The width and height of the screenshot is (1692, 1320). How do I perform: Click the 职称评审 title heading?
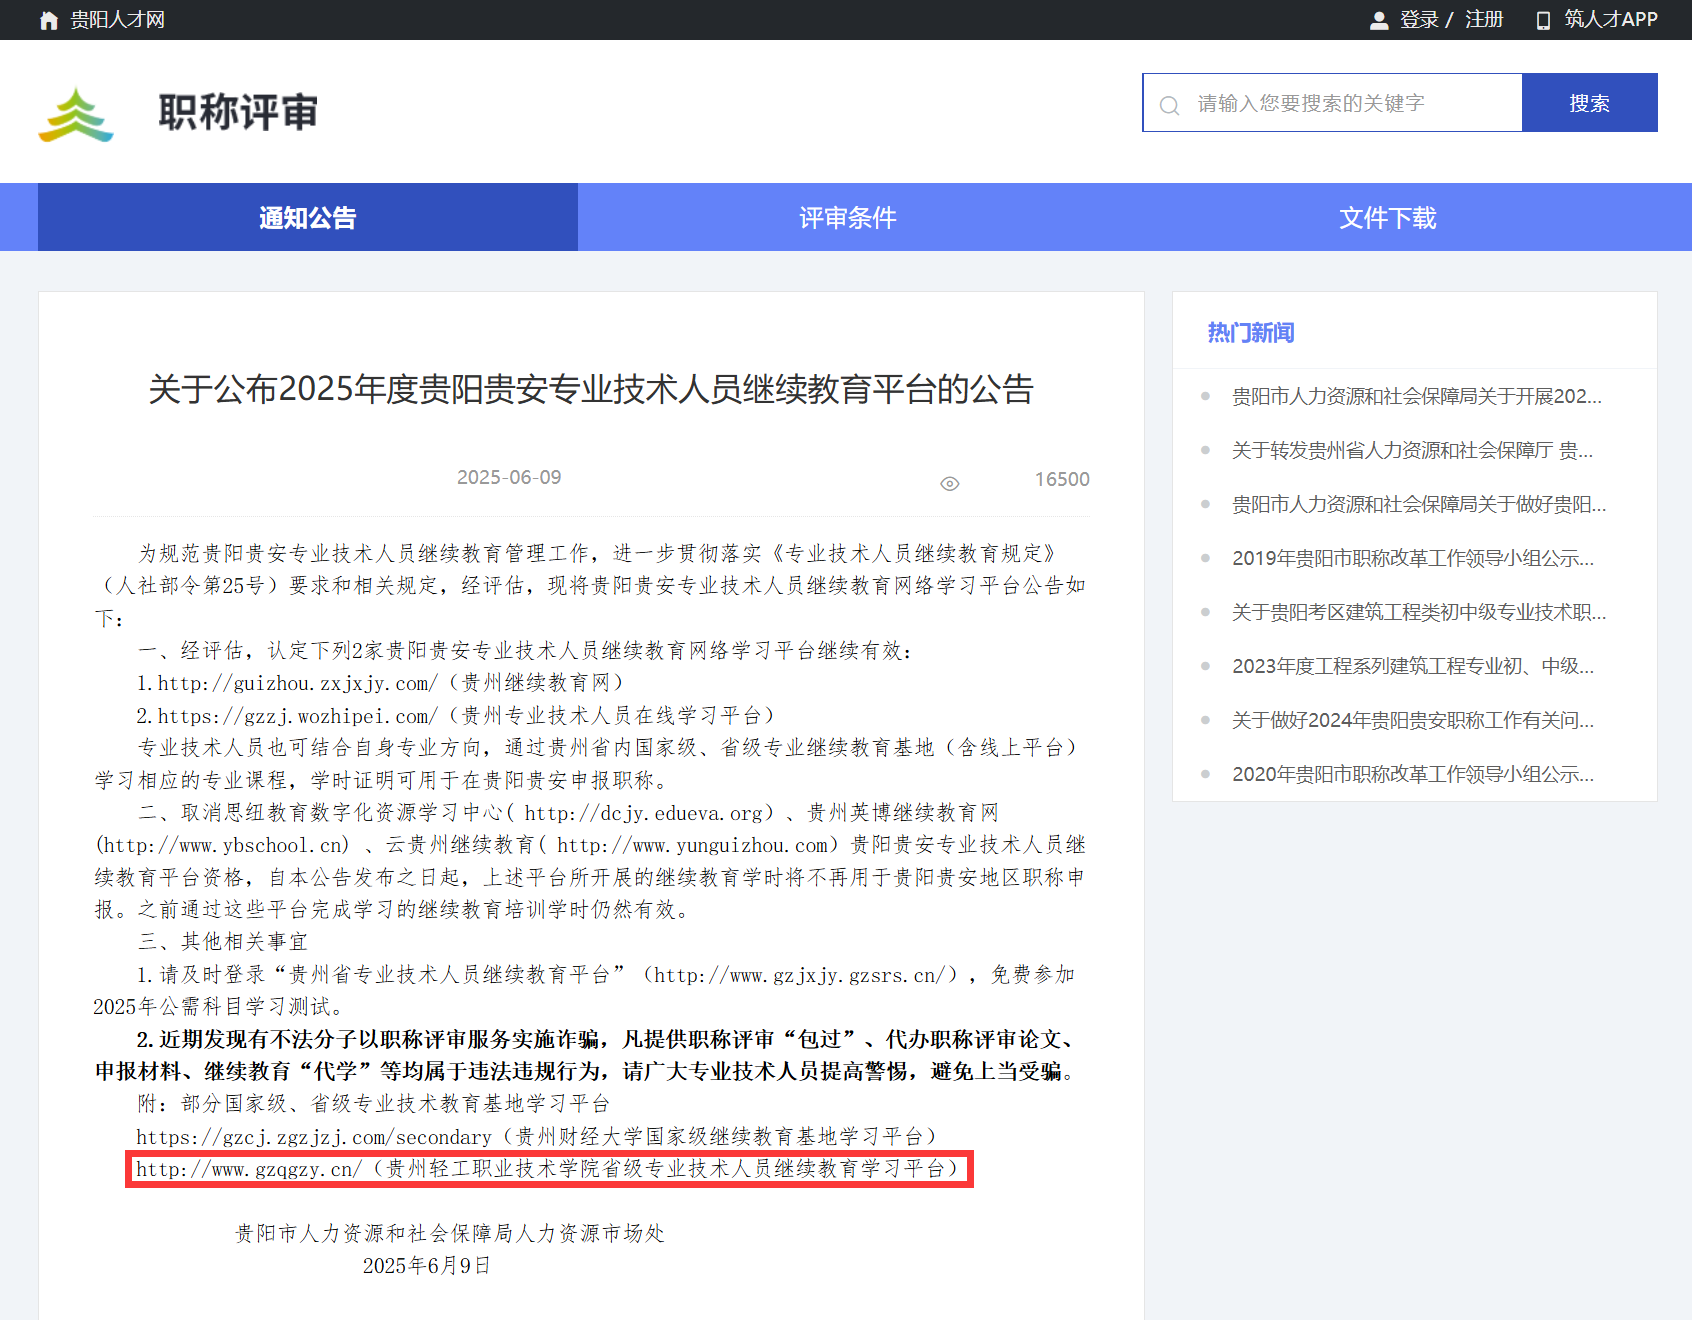click(x=238, y=112)
